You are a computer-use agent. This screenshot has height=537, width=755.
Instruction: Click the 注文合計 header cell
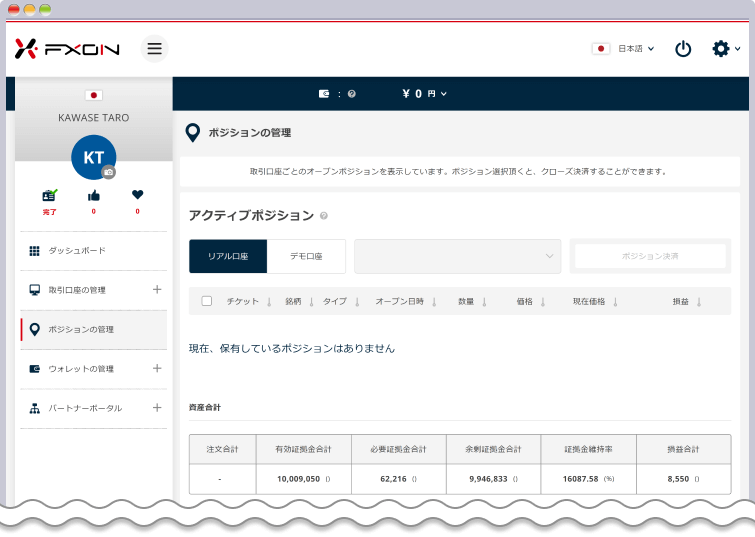click(222, 449)
